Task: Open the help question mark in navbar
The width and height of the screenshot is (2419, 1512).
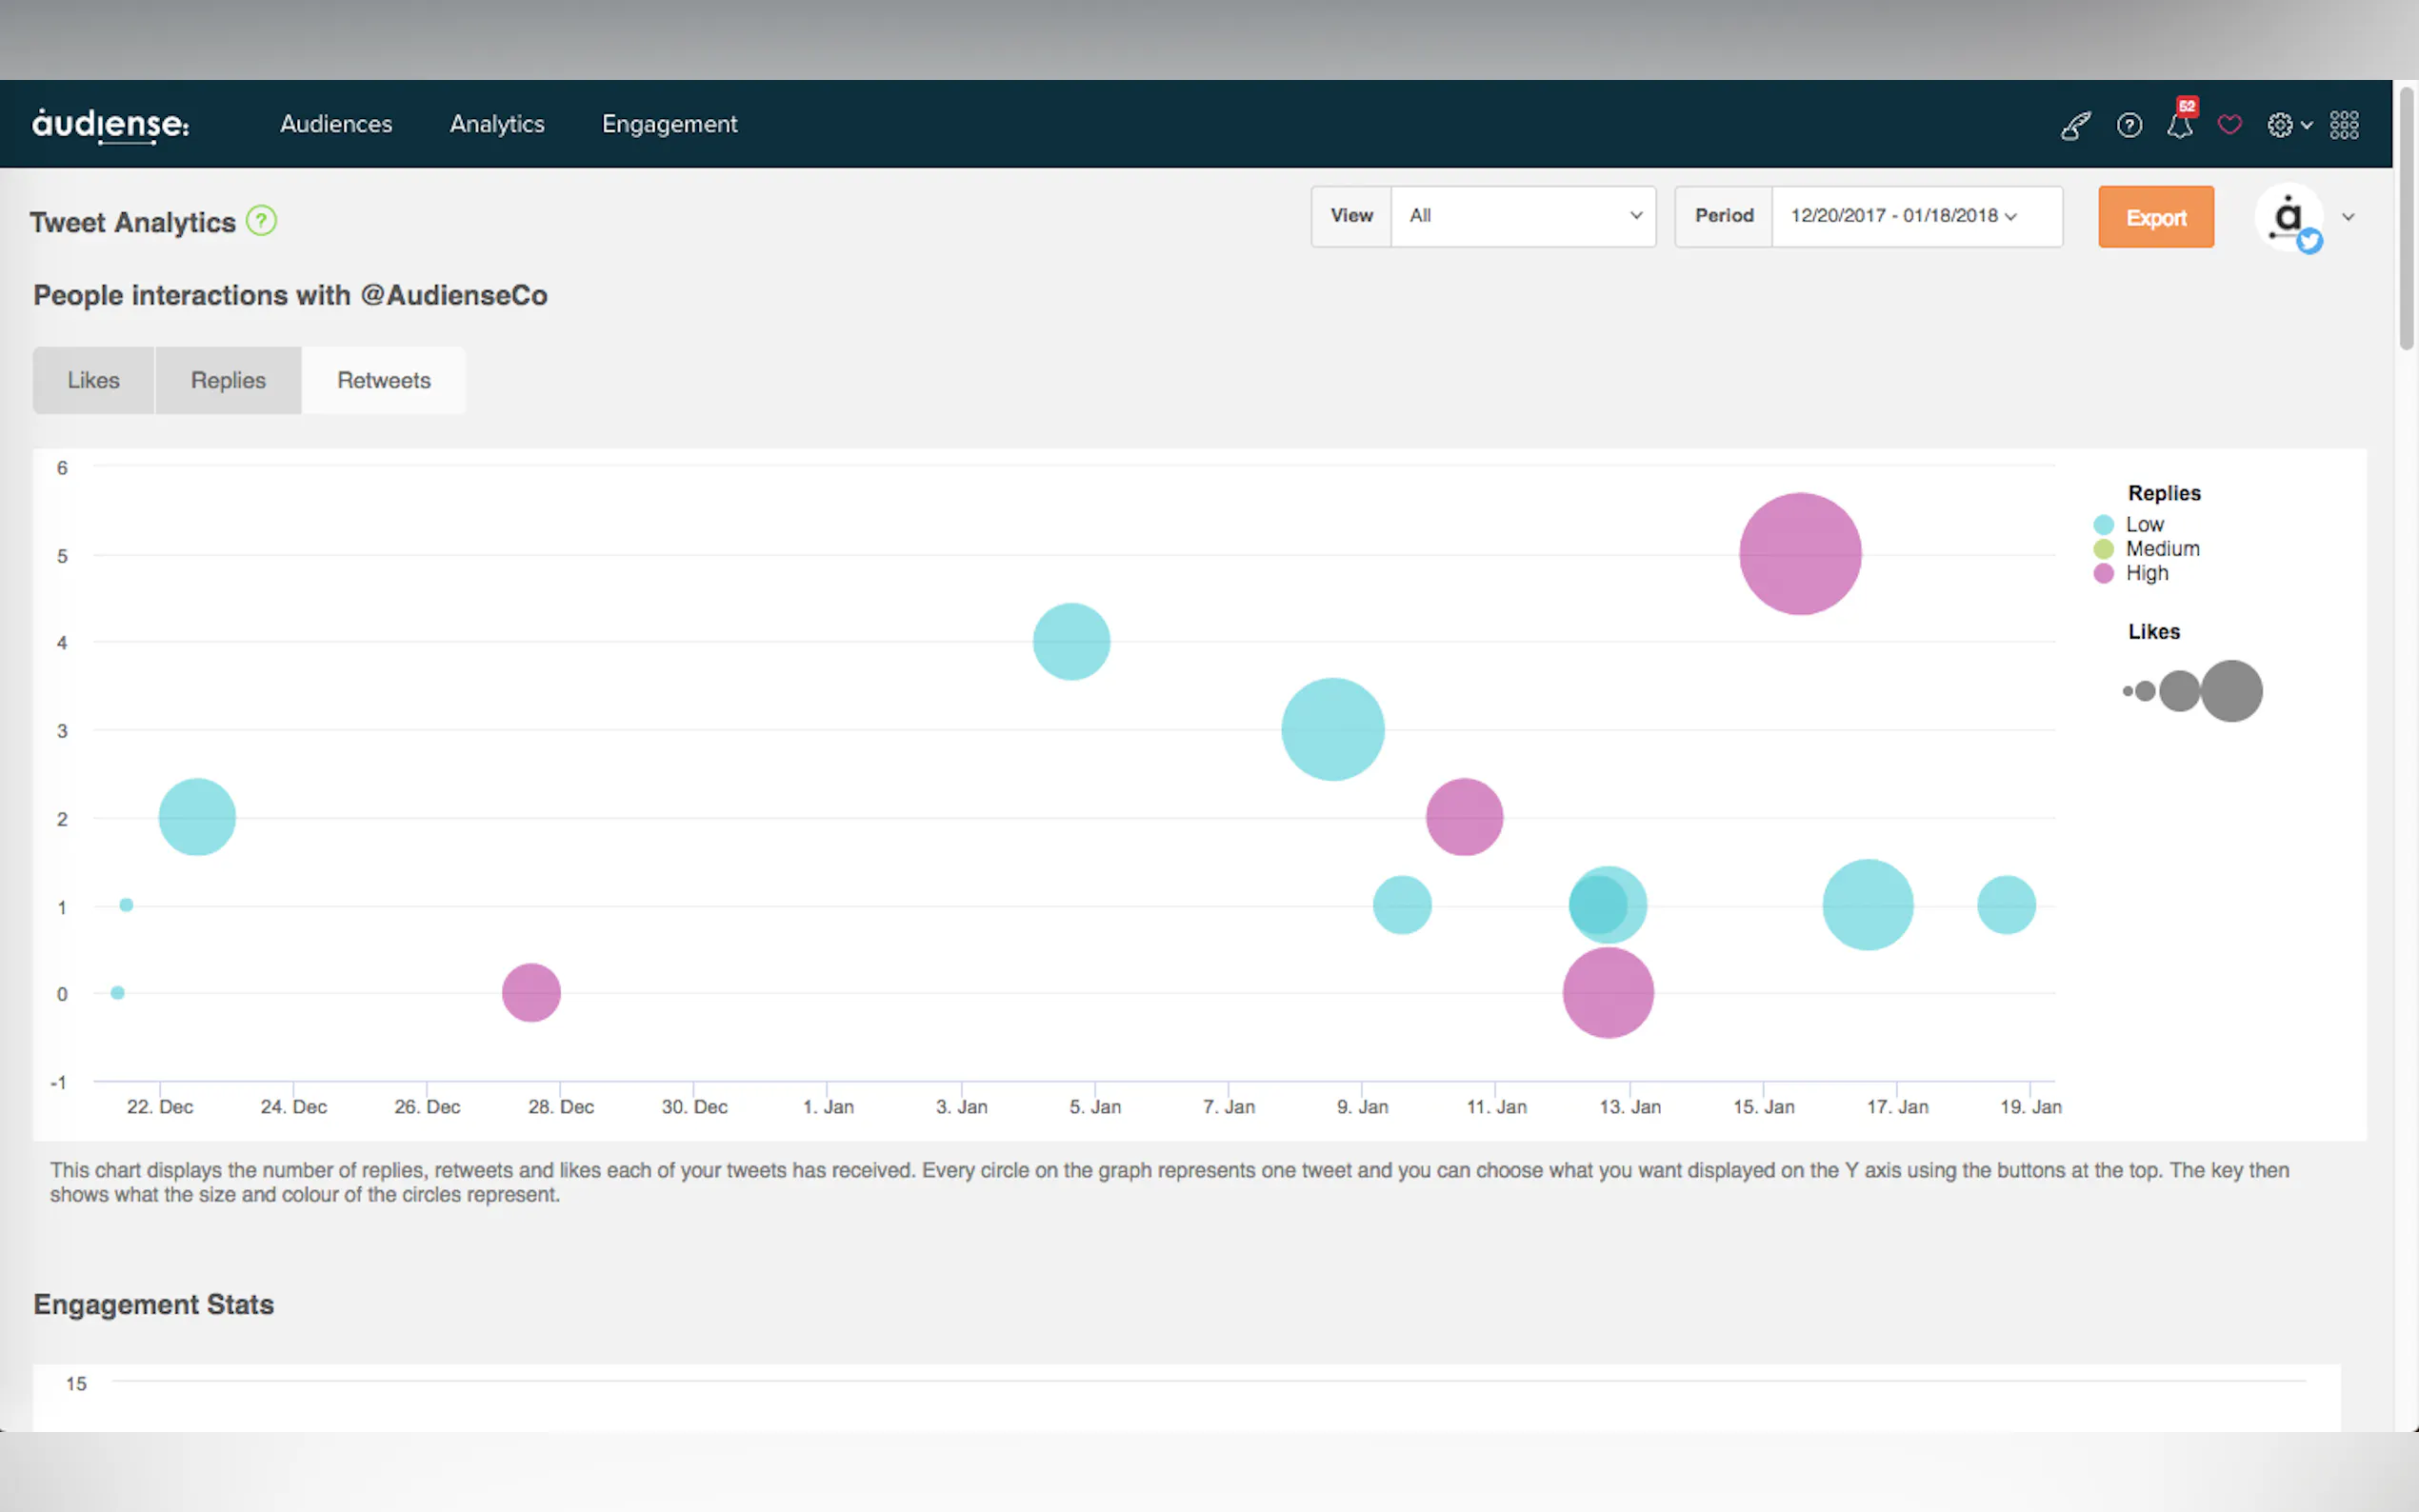Action: (2129, 125)
